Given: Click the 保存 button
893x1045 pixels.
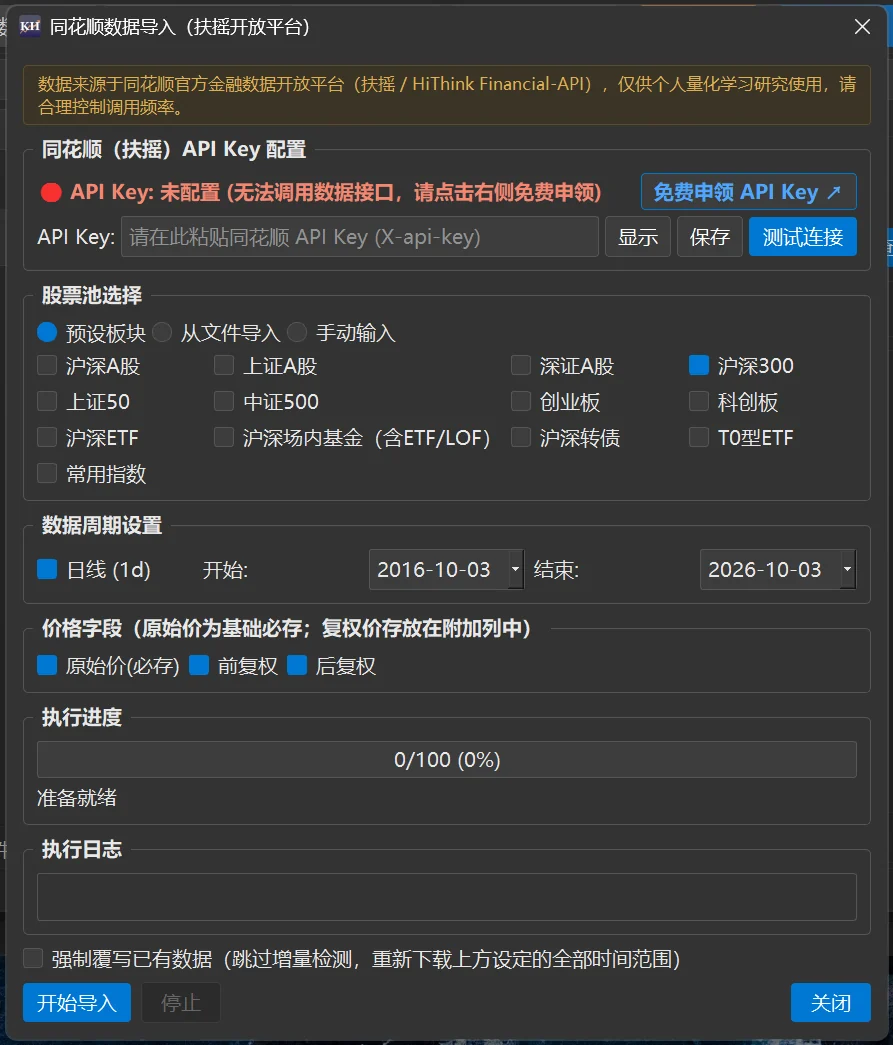Looking at the screenshot, I should click(x=710, y=237).
